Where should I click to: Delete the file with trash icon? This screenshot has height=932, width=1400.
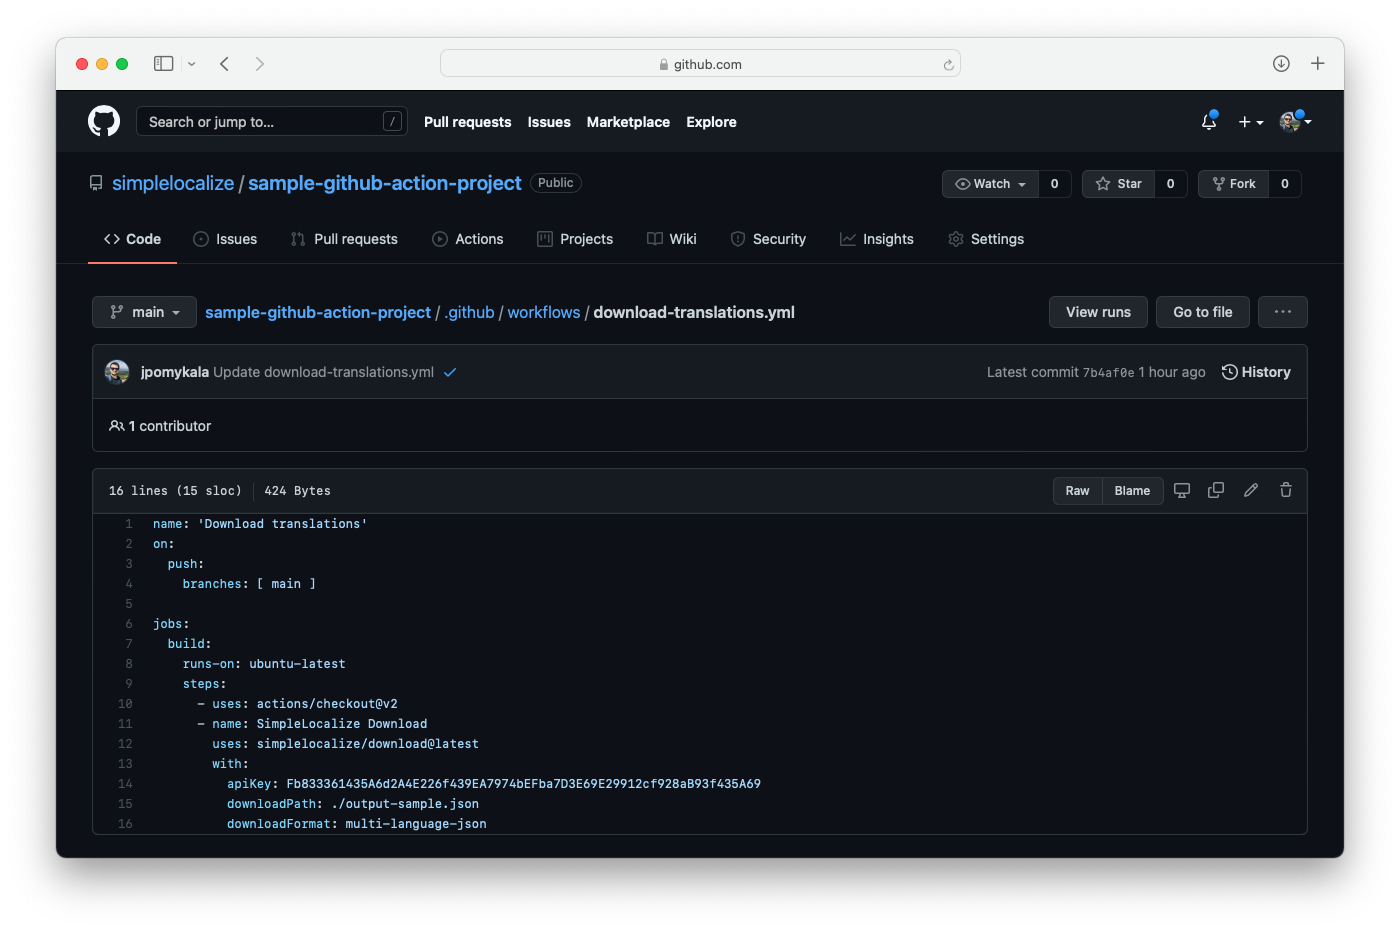(x=1286, y=490)
